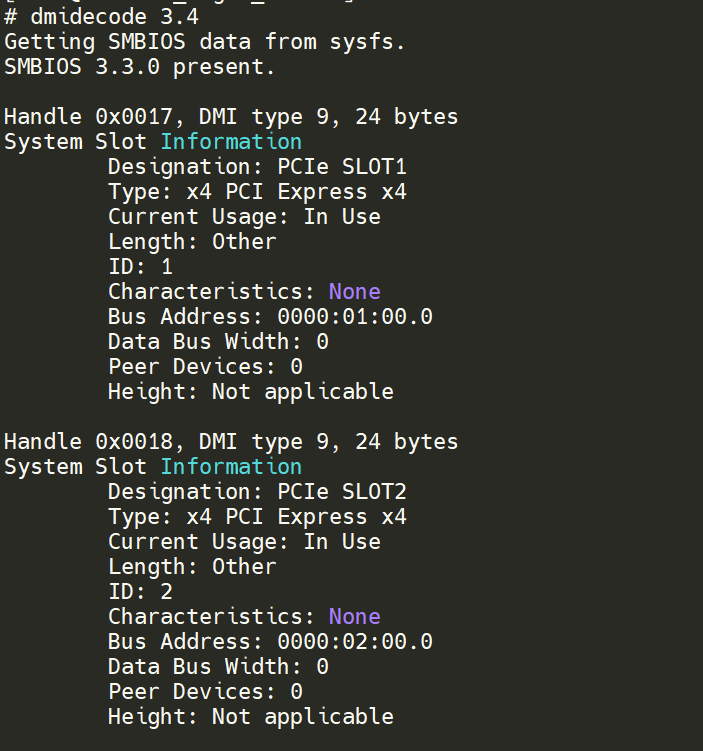This screenshot has width=703, height=751.
Task: Click SLOT2's 'Peer Devices: 0' line
Action: tap(205, 692)
